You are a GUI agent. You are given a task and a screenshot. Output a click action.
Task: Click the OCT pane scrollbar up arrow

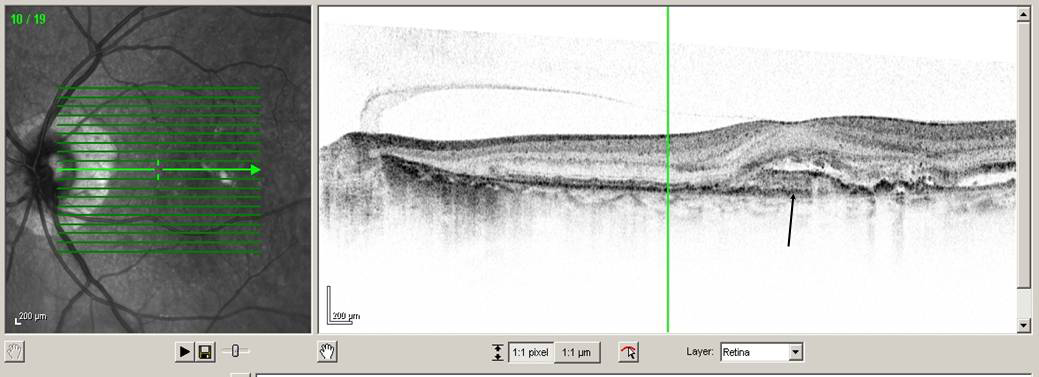tap(1024, 14)
